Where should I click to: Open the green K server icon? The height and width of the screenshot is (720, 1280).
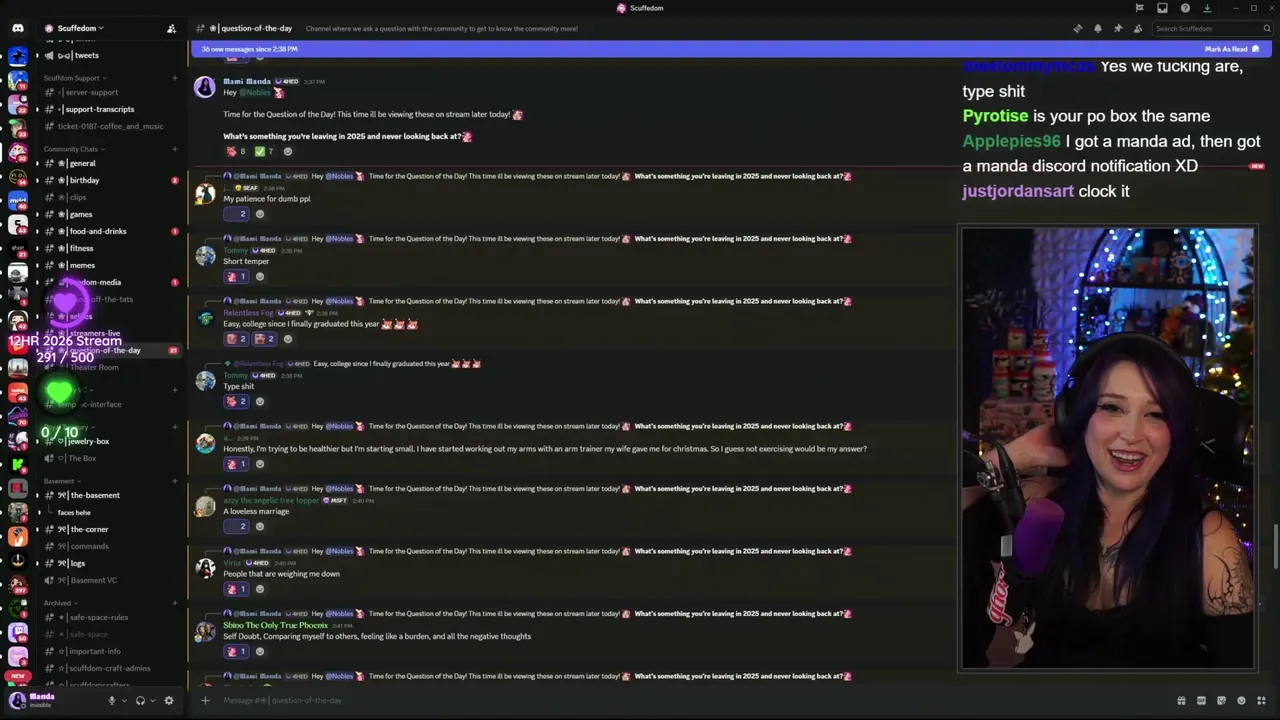coord(17,465)
